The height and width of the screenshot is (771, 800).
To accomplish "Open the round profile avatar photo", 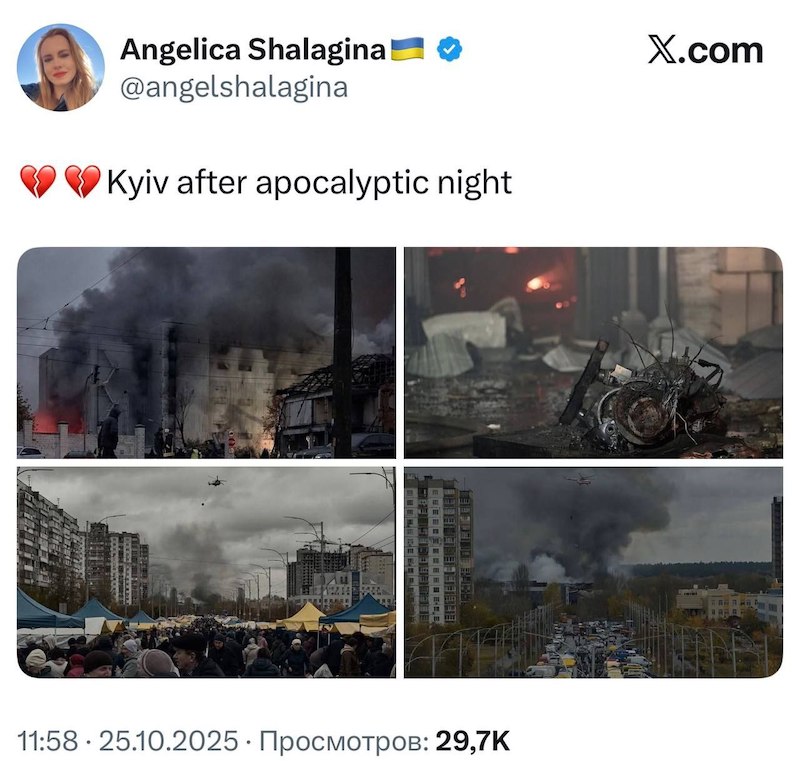I will pos(60,67).
